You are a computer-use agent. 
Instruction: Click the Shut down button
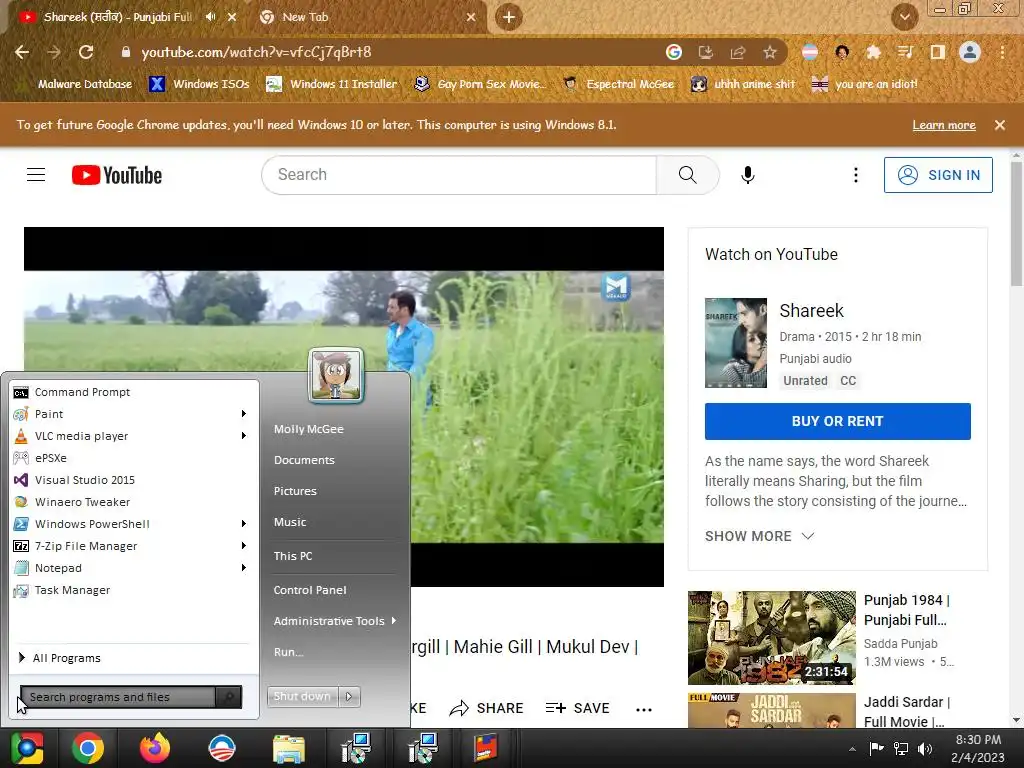click(x=303, y=697)
